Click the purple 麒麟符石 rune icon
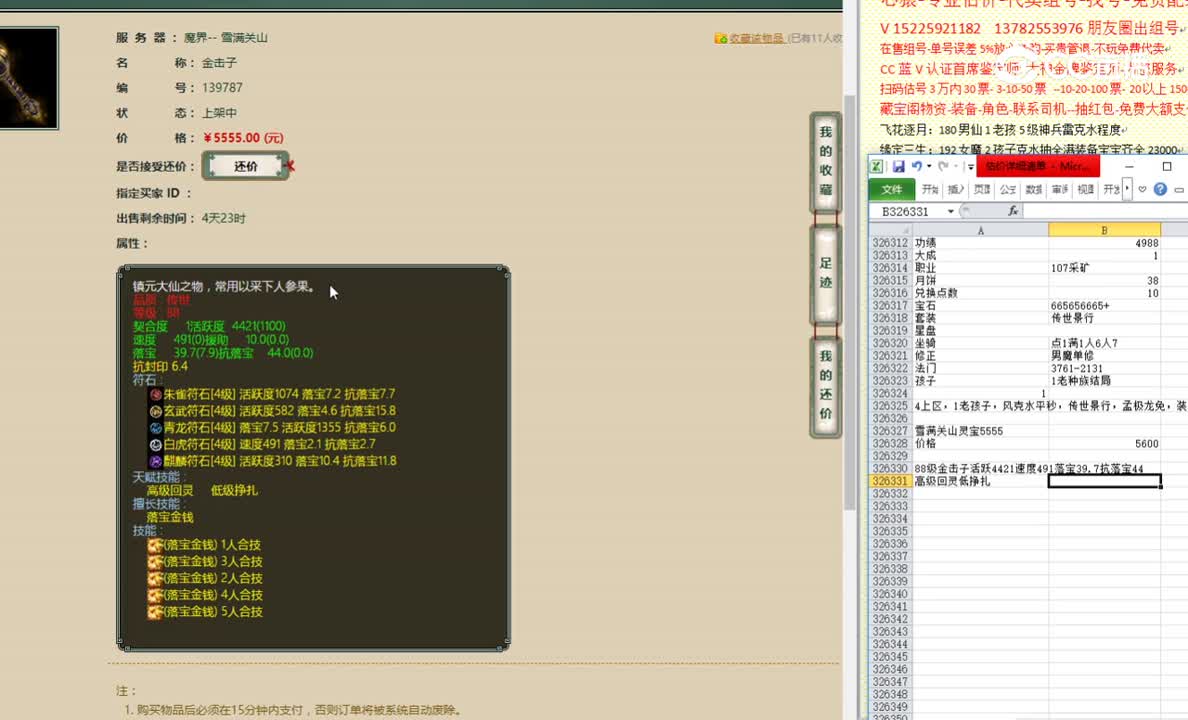Image resolution: width=1188 pixels, height=720 pixels. (x=158, y=461)
